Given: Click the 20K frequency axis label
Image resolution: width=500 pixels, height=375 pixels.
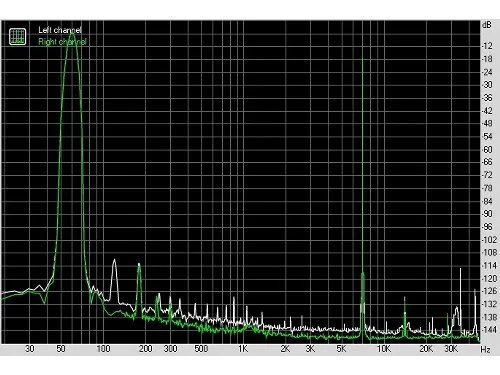Looking at the screenshot, I should coord(426,349).
